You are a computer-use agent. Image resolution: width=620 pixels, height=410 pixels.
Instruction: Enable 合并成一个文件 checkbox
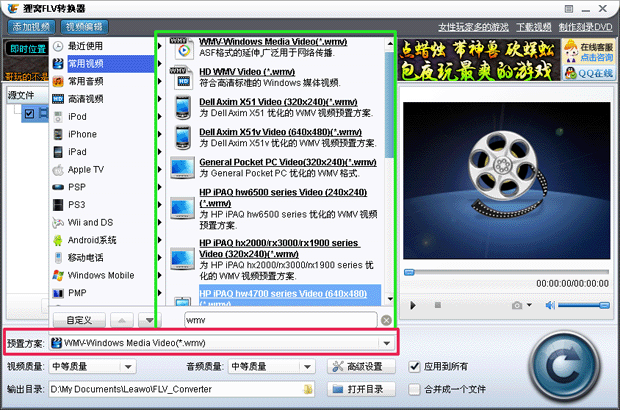pyautogui.click(x=414, y=389)
